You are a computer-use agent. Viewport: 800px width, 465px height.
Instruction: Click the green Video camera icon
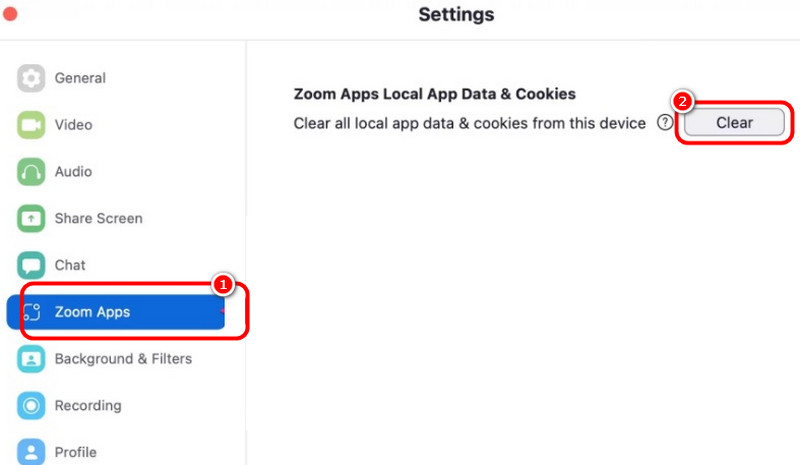[x=32, y=125]
